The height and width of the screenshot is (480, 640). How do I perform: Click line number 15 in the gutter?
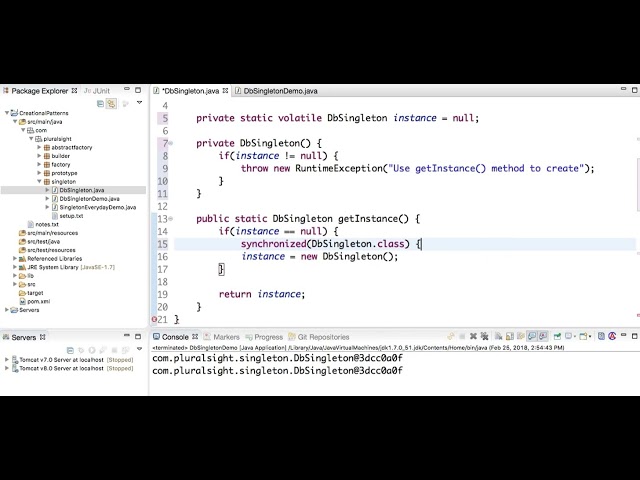pos(162,244)
